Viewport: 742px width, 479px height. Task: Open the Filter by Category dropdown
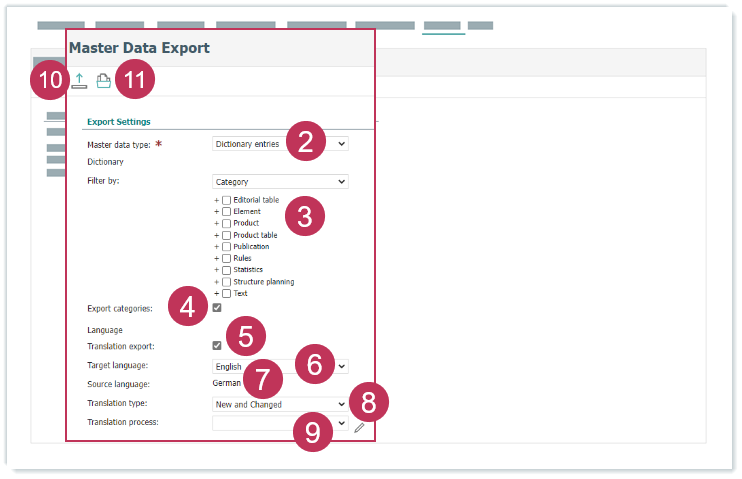tap(281, 182)
